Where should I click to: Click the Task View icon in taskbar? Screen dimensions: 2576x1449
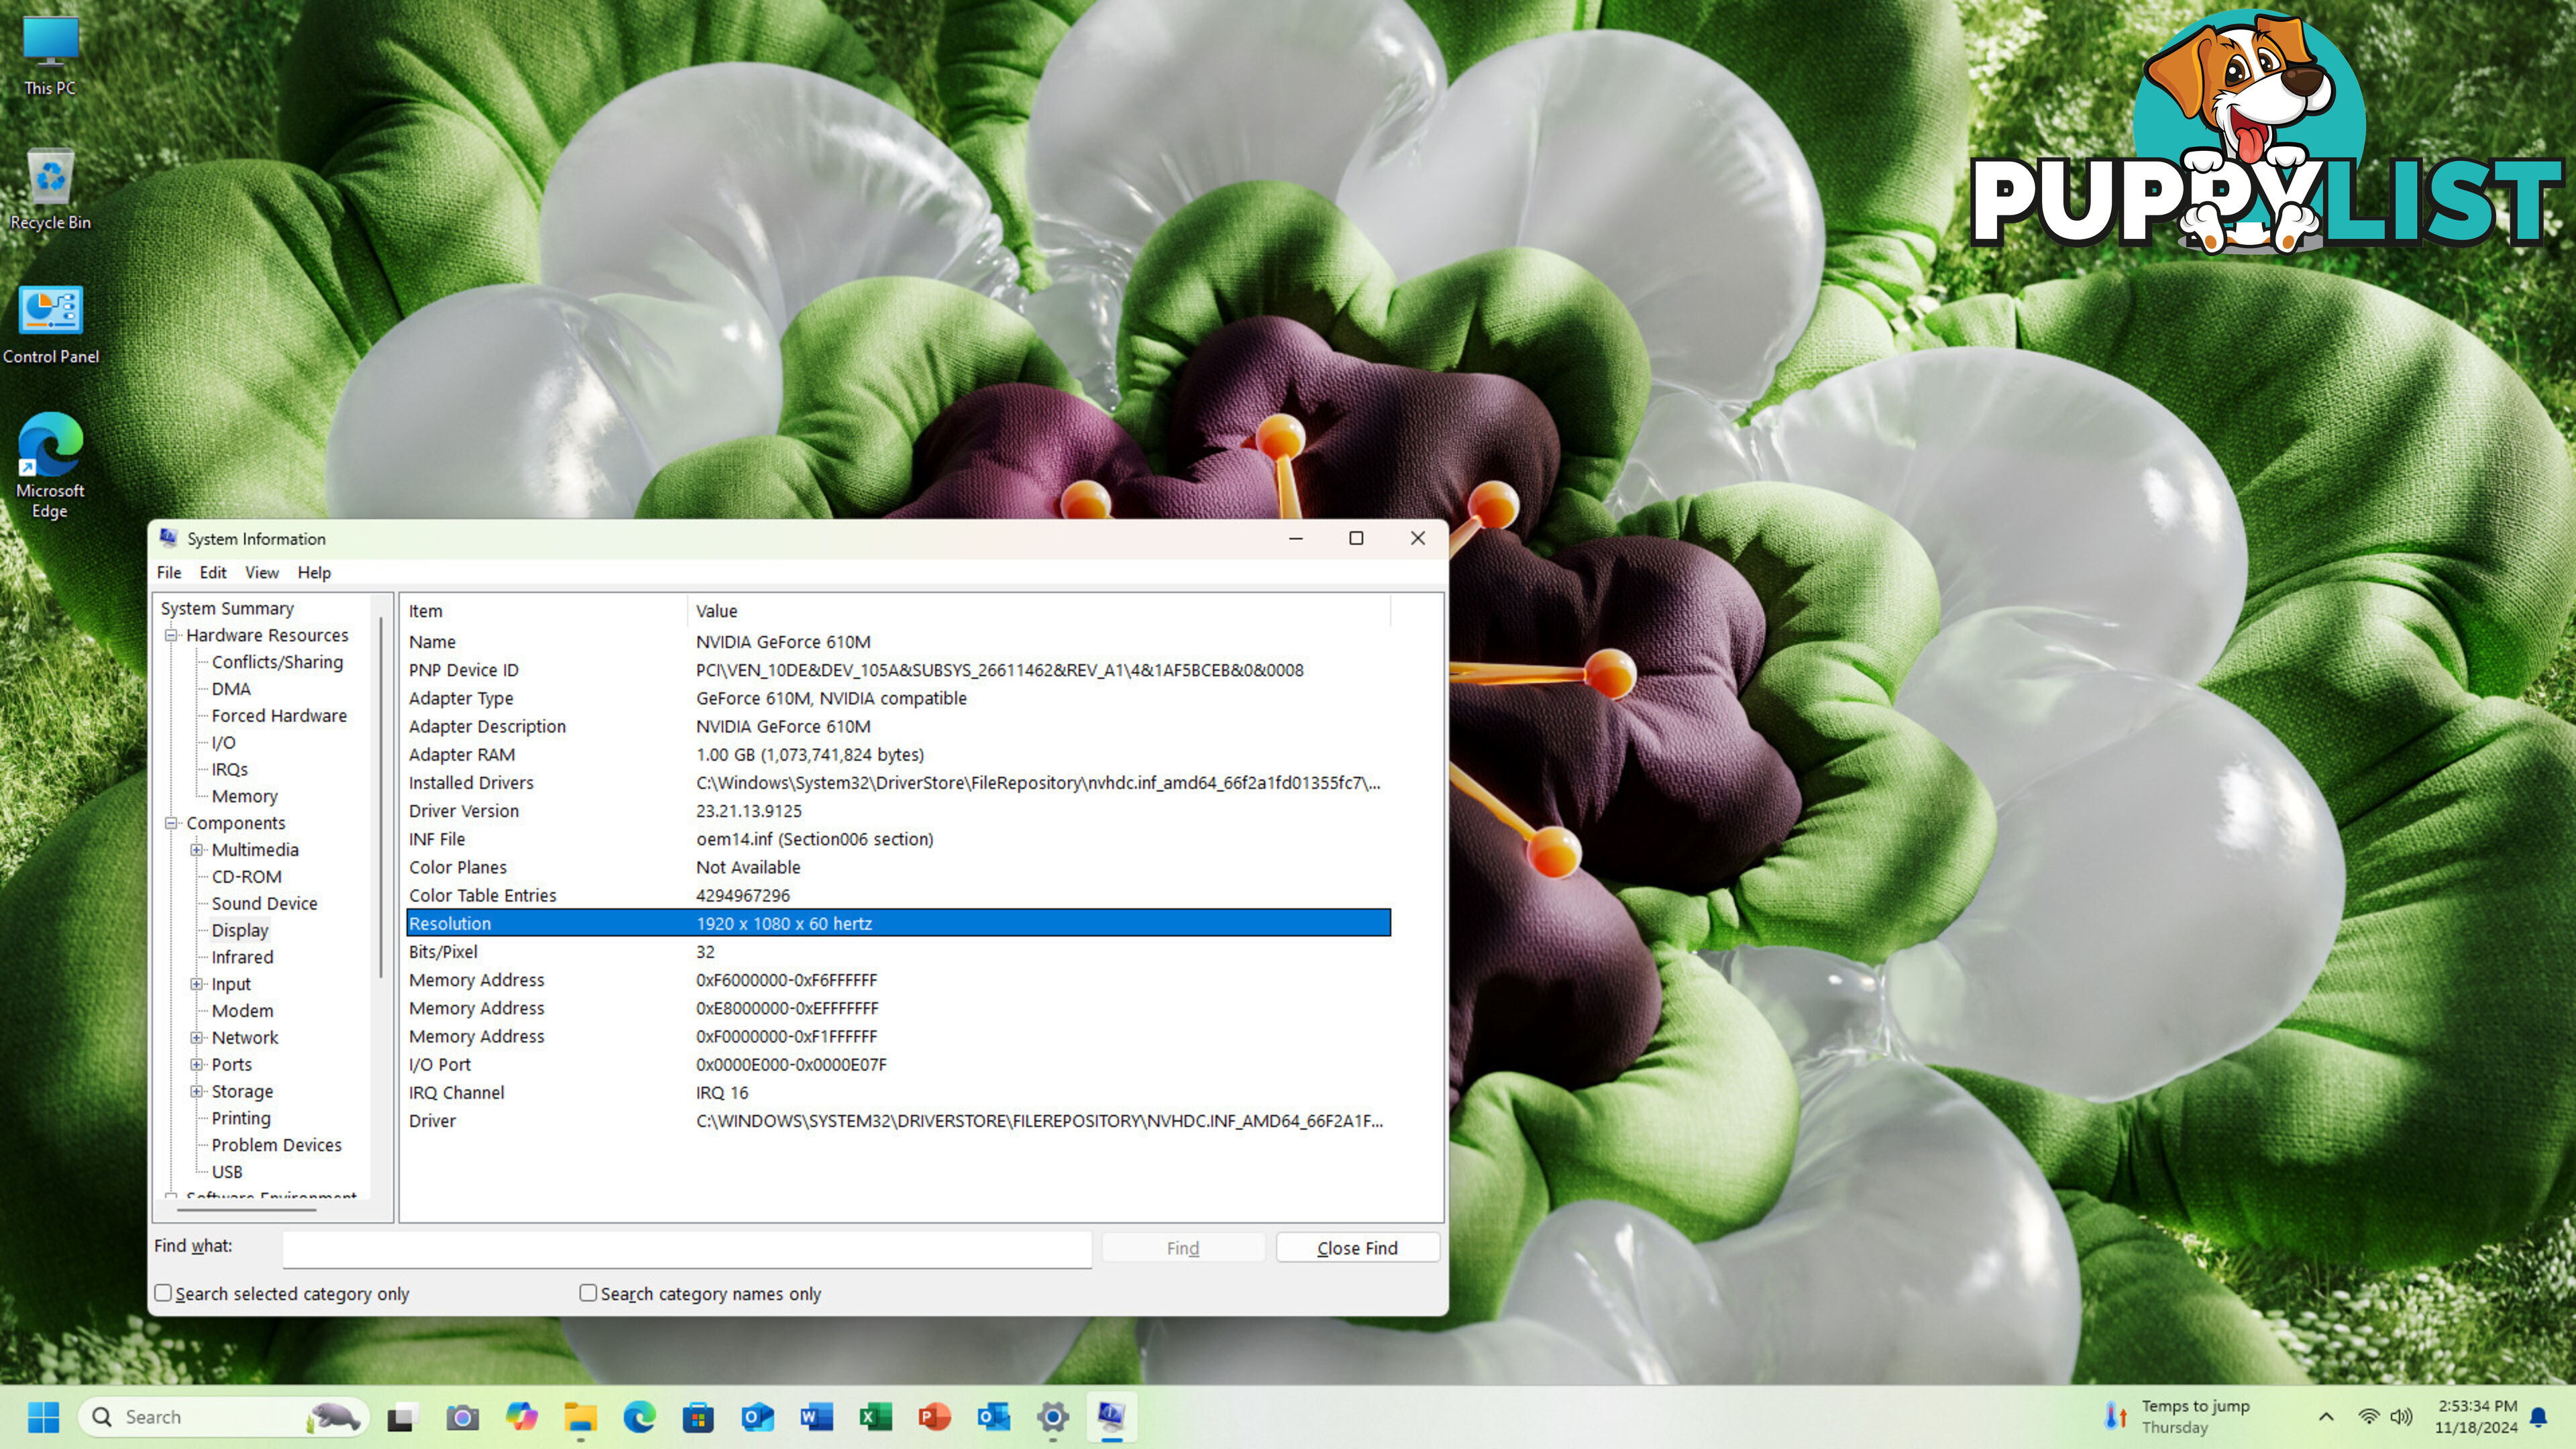401,1416
